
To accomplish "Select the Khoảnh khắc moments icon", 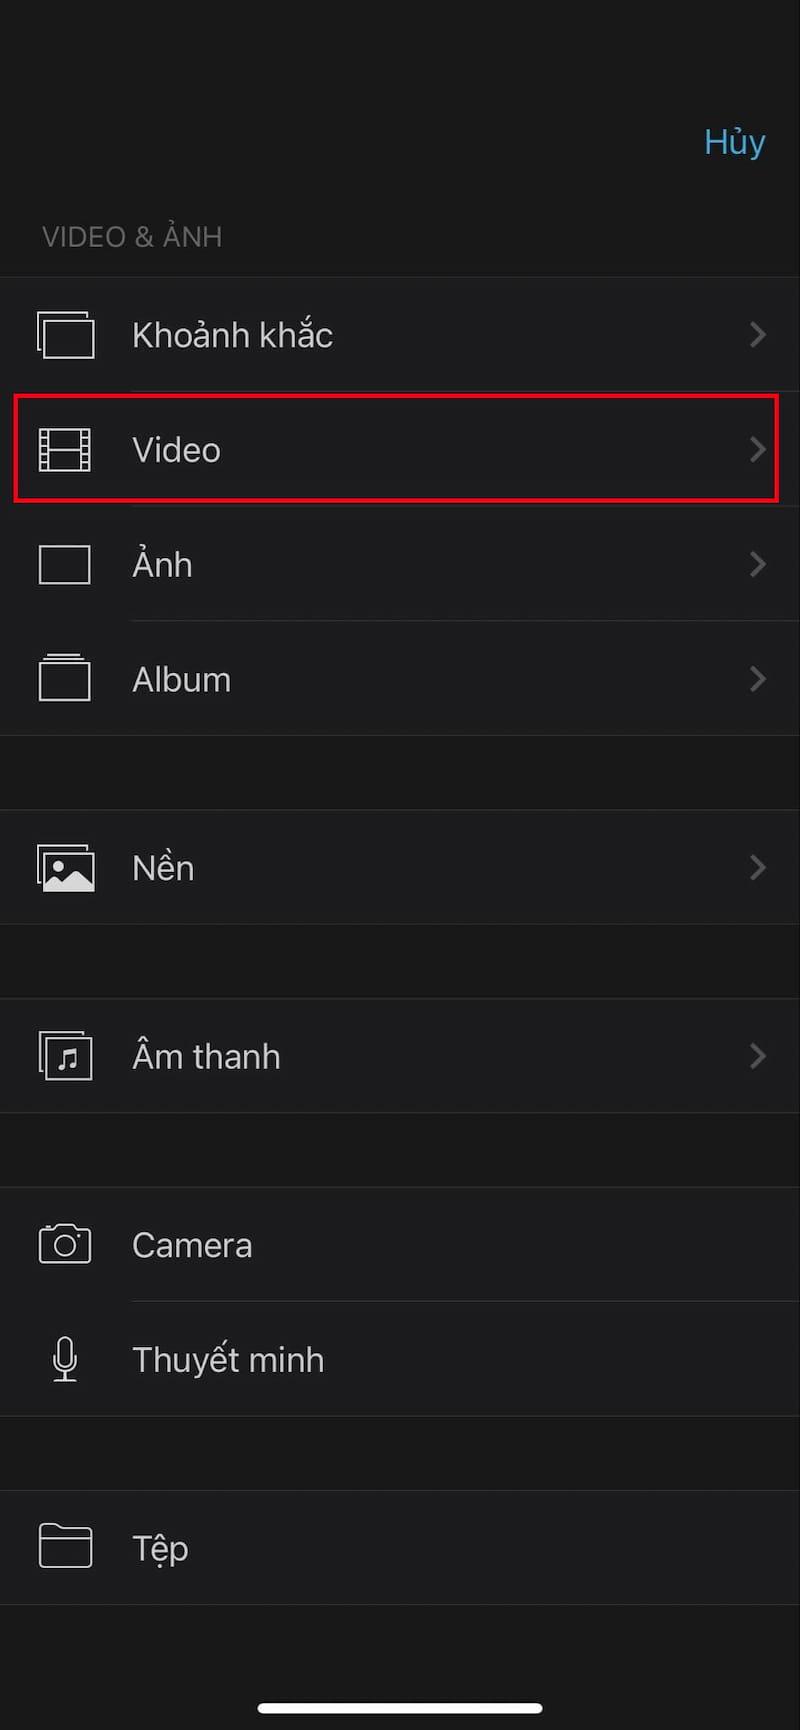I will pos(65,335).
